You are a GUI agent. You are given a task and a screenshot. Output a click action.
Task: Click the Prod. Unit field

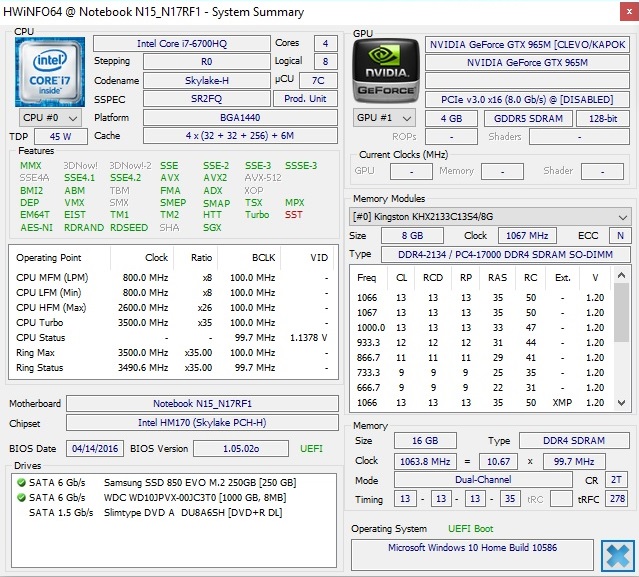point(305,99)
